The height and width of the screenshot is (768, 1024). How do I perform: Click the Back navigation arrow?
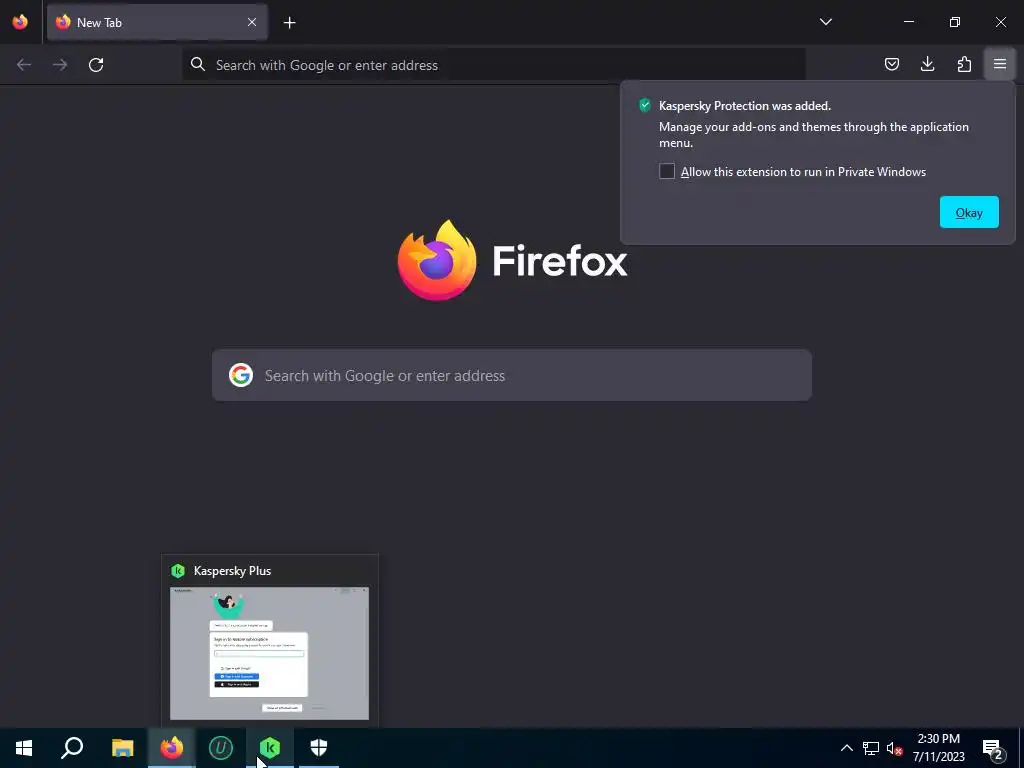click(x=24, y=65)
